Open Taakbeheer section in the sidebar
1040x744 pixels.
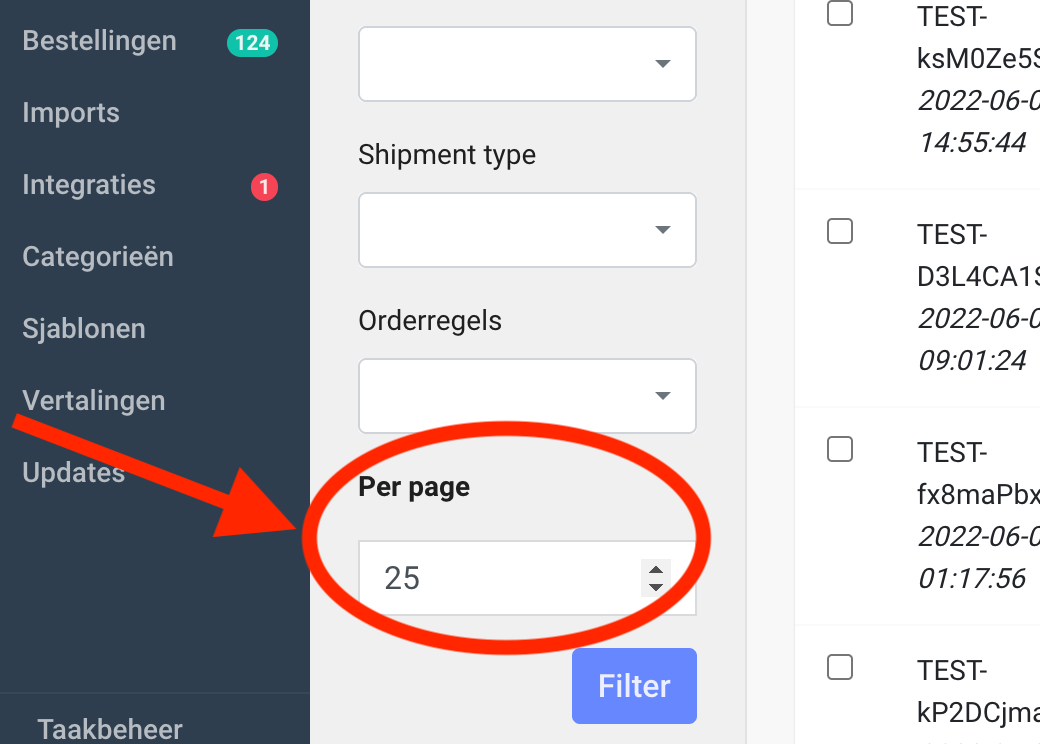(110, 729)
